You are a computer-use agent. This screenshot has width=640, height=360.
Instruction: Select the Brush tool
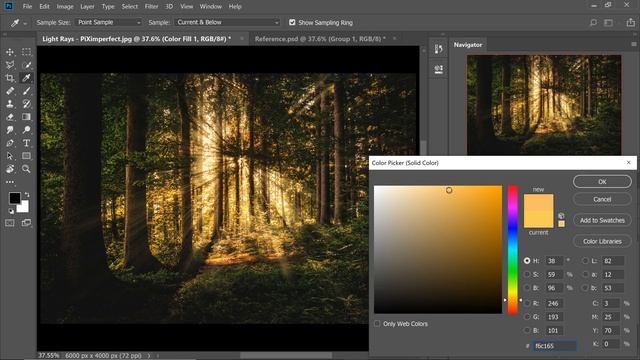pos(27,91)
